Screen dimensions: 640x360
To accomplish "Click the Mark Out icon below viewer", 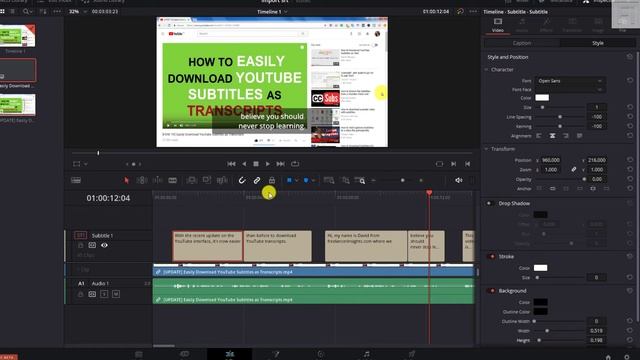I will click(x=467, y=164).
